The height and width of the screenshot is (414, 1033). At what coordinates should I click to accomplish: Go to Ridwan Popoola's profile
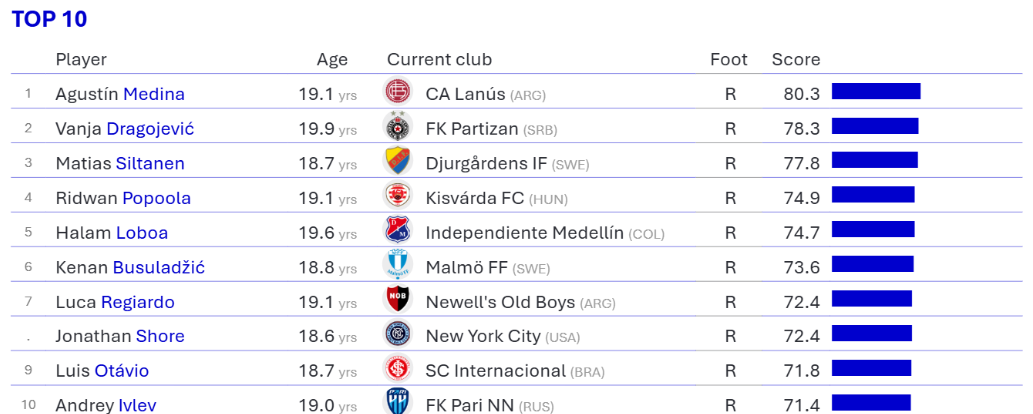(x=156, y=198)
